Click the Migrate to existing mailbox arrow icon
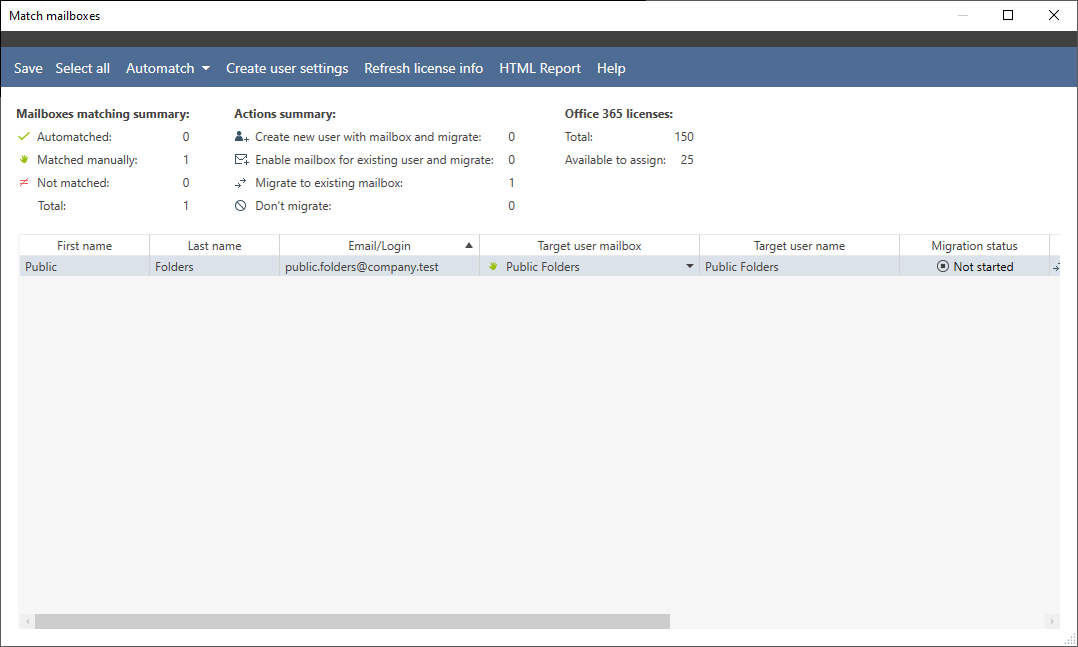Viewport: 1078px width, 647px height. (240, 182)
